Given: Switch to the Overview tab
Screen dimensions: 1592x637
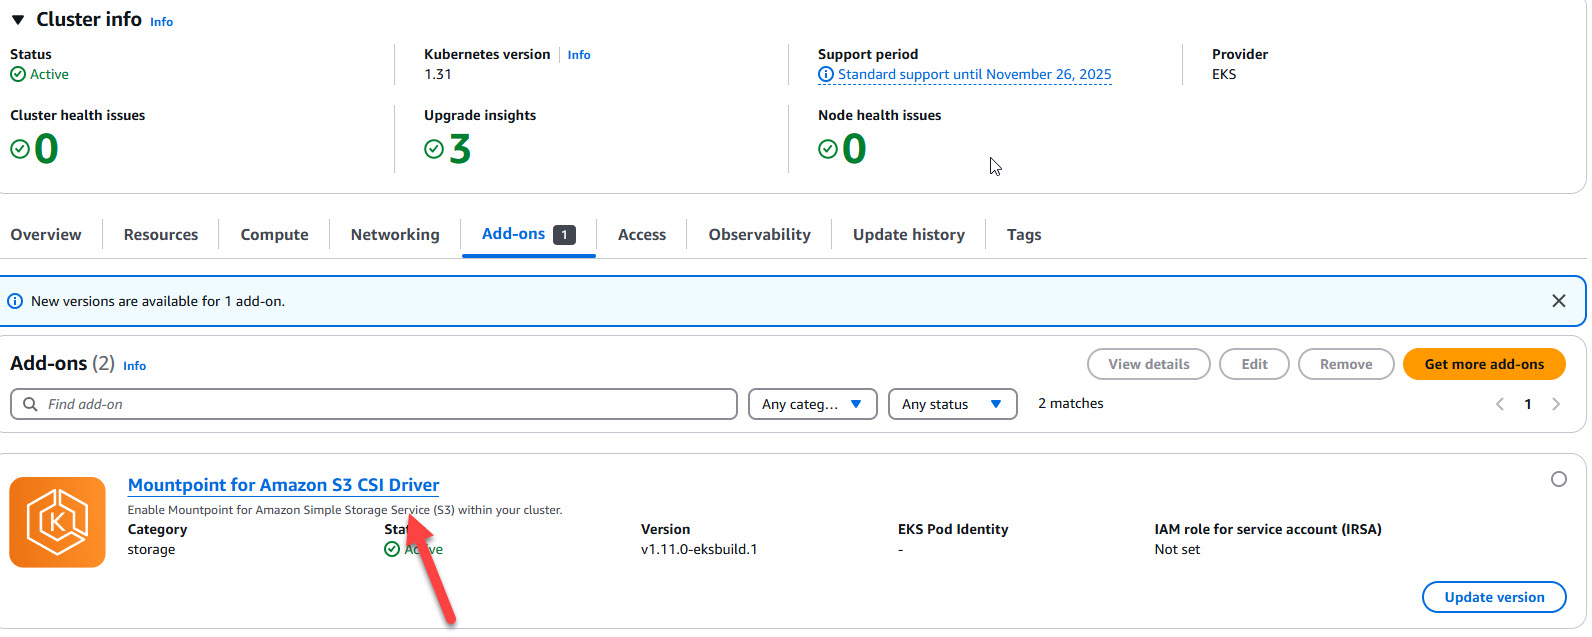Looking at the screenshot, I should pyautogui.click(x=46, y=234).
